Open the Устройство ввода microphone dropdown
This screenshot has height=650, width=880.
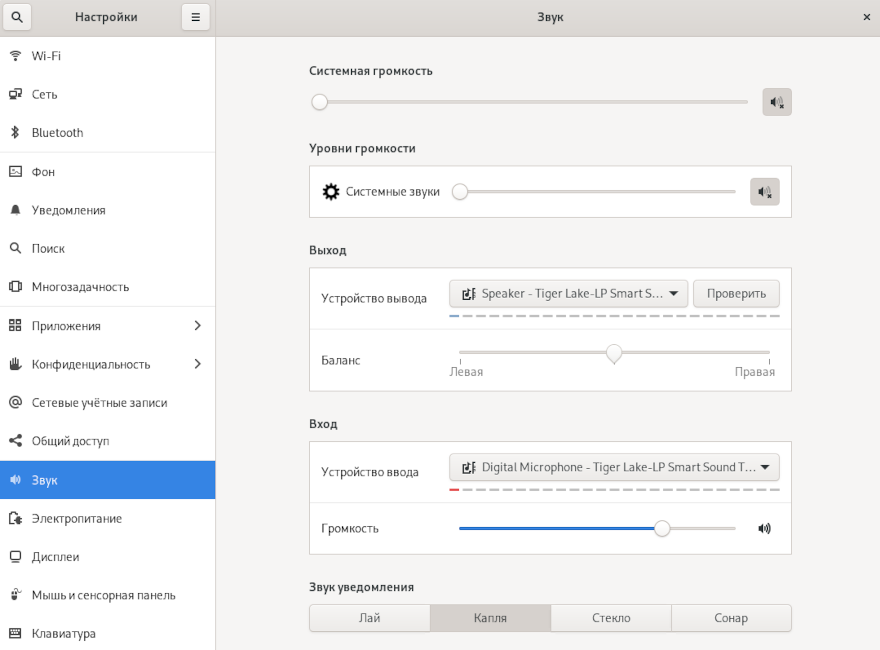pos(614,467)
